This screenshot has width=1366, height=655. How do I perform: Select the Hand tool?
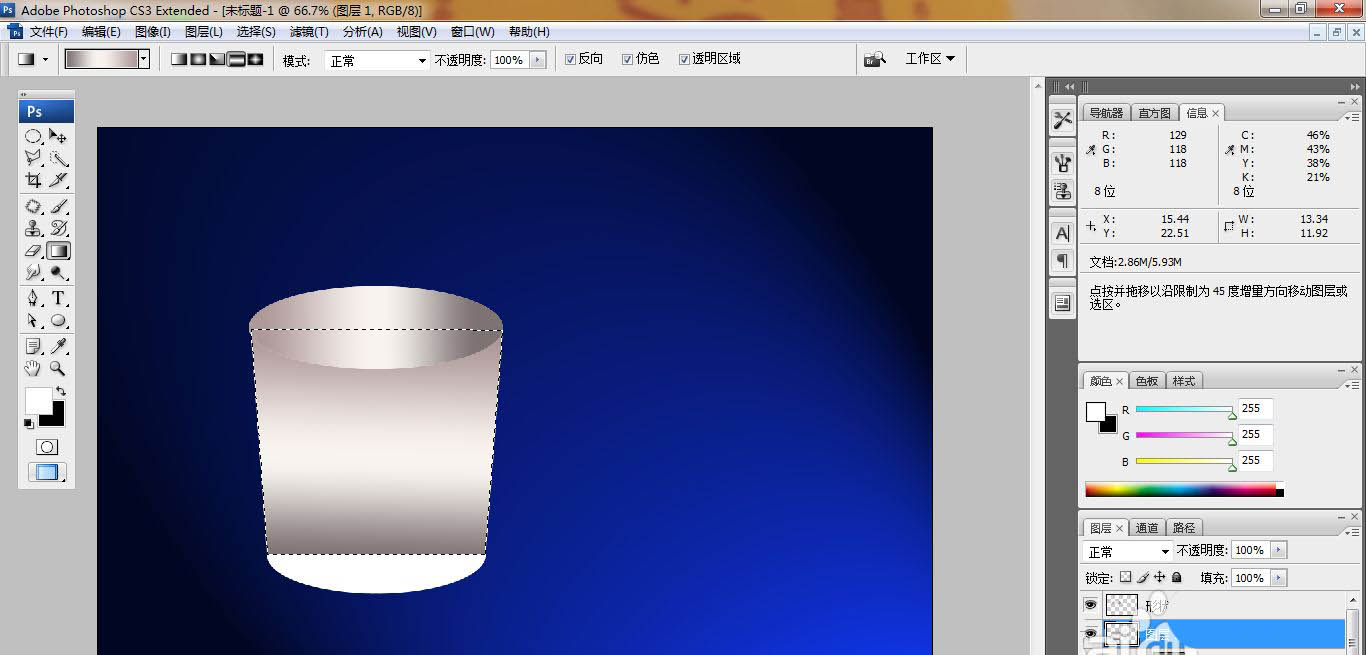33,368
